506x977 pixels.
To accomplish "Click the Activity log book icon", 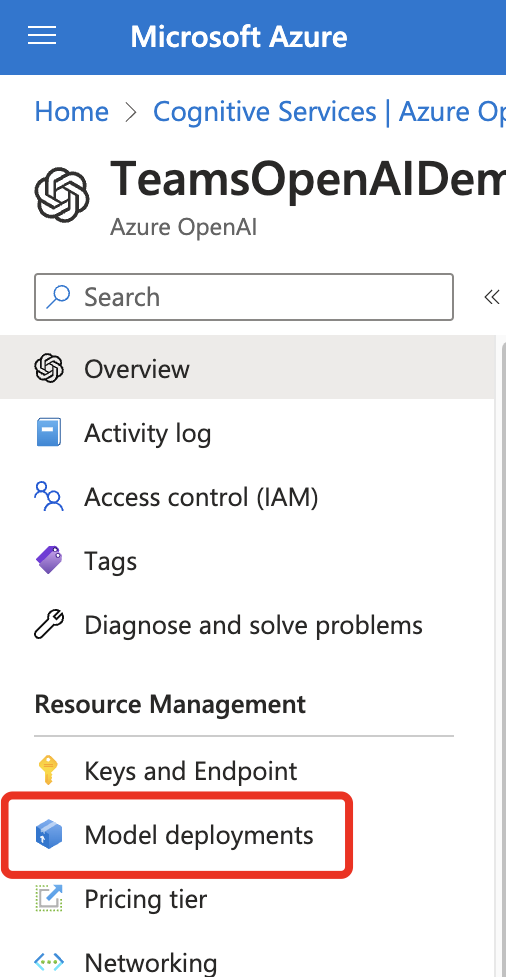I will [49, 432].
